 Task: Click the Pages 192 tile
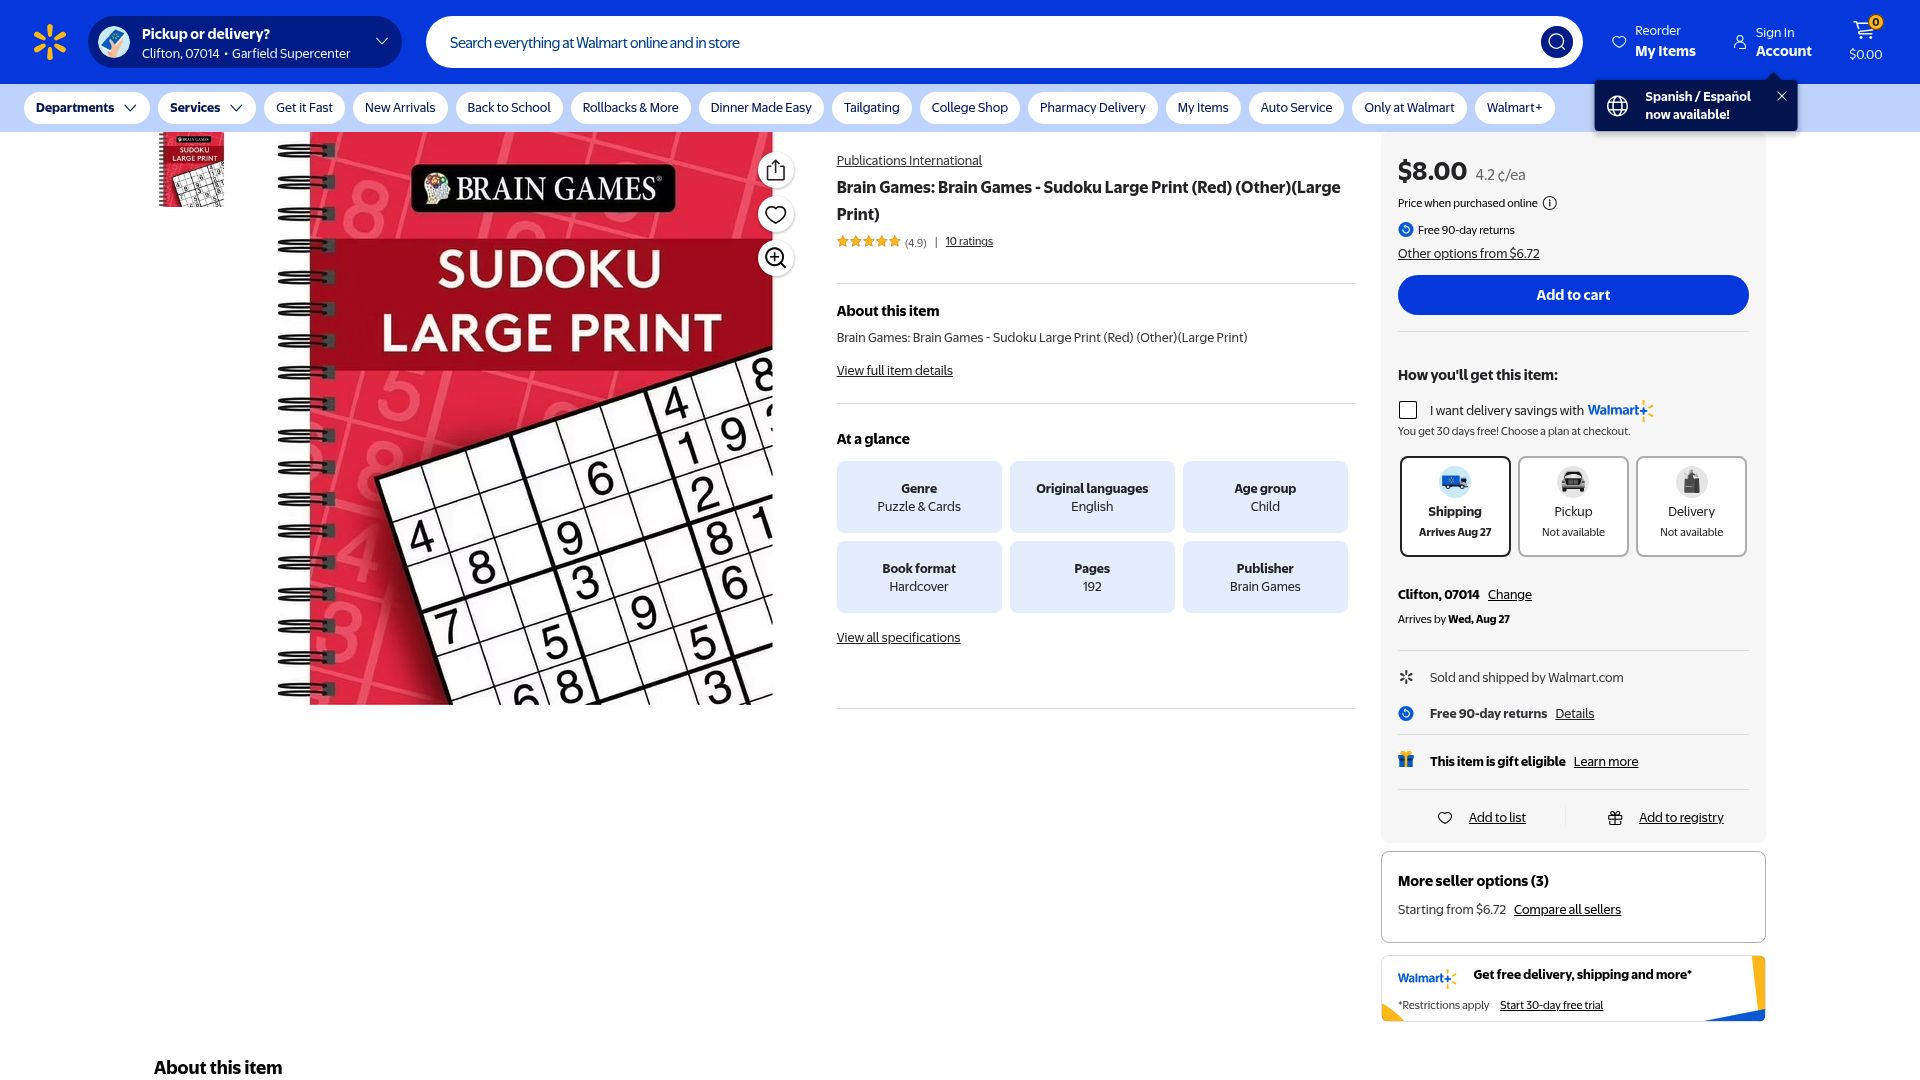tap(1091, 577)
